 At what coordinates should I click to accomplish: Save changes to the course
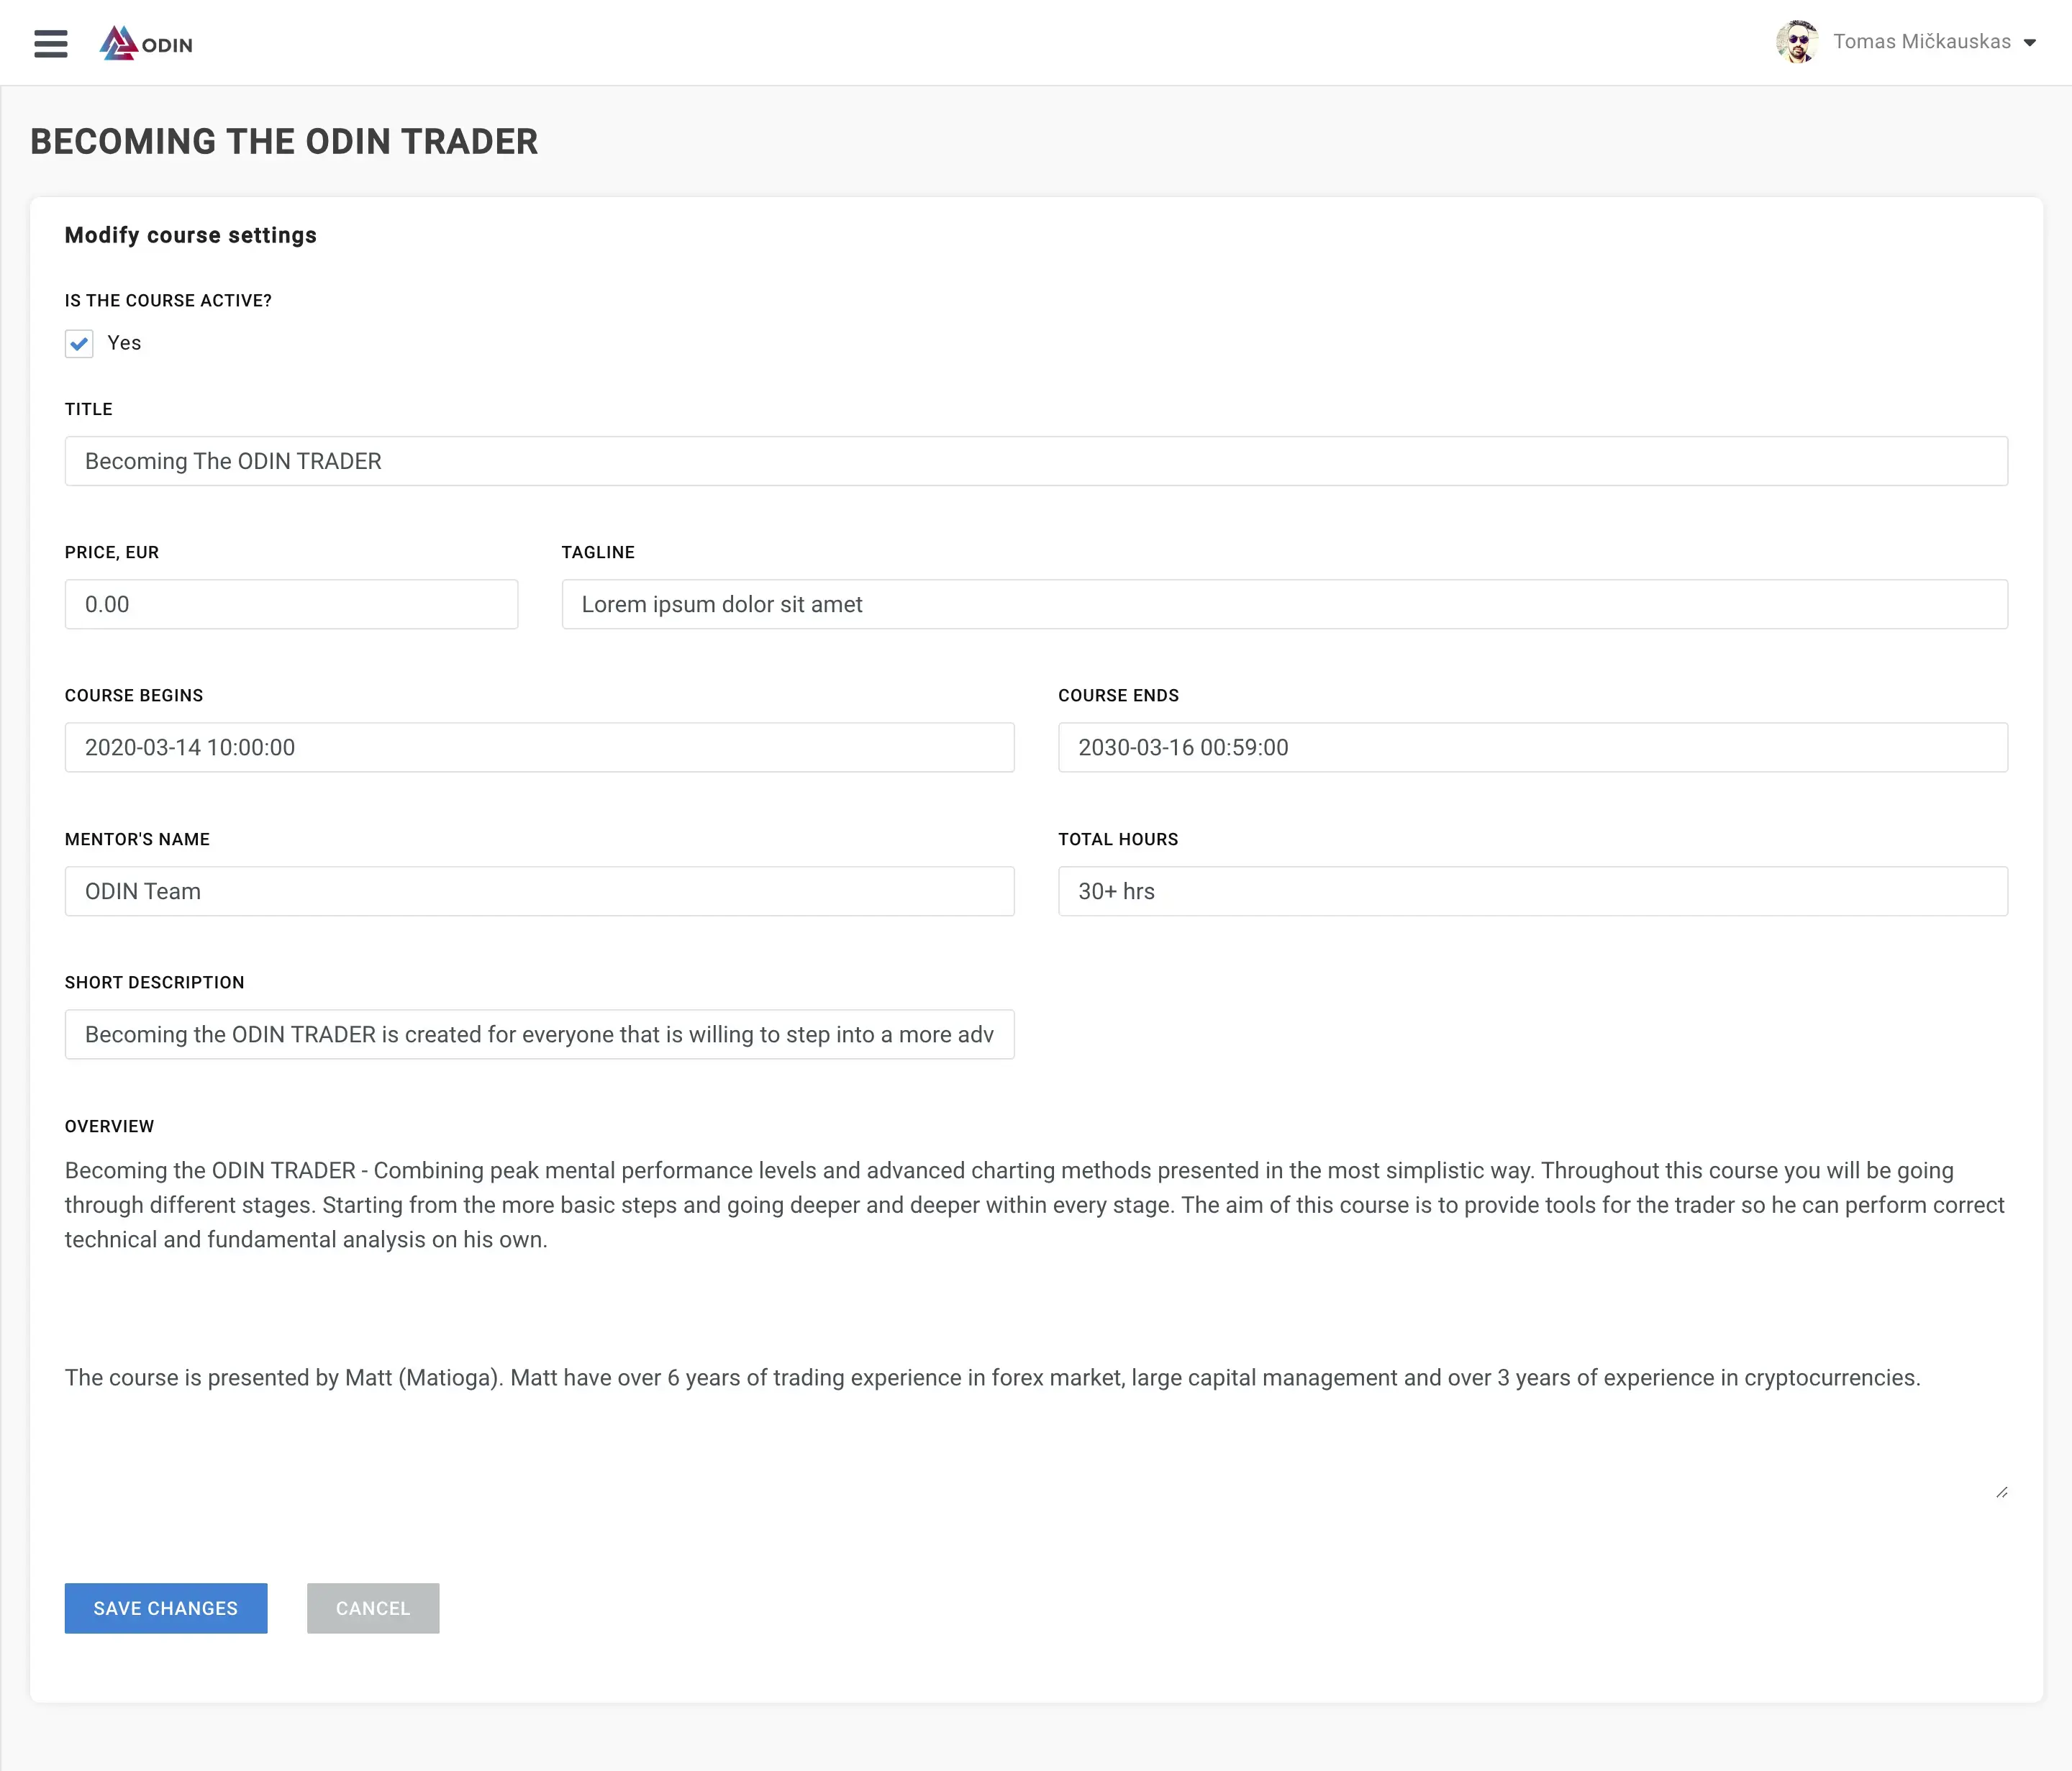tap(166, 1608)
